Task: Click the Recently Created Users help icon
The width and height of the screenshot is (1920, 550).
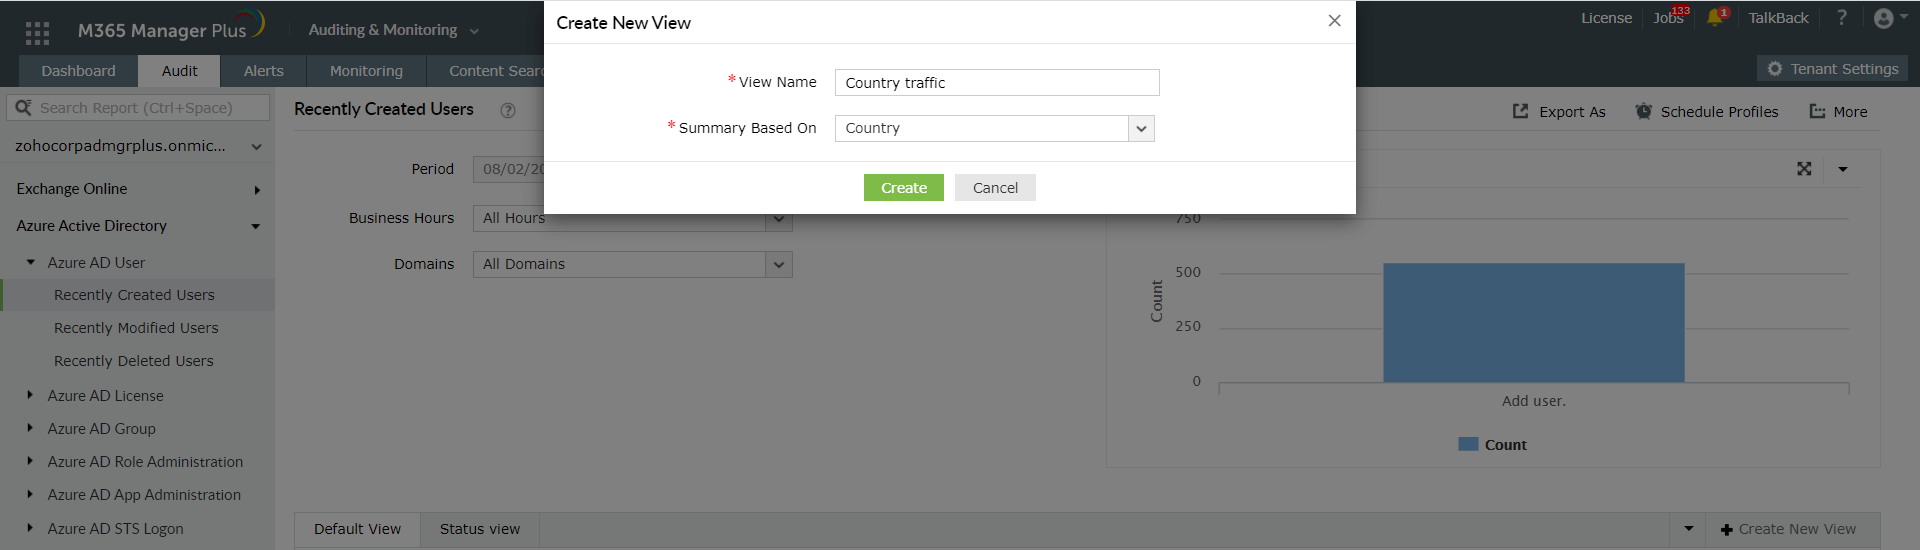Action: tap(508, 111)
